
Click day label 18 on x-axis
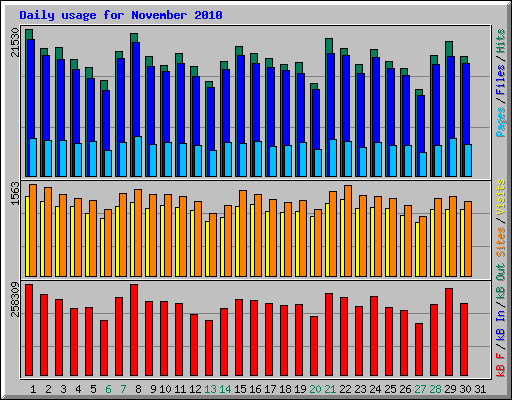[285, 389]
